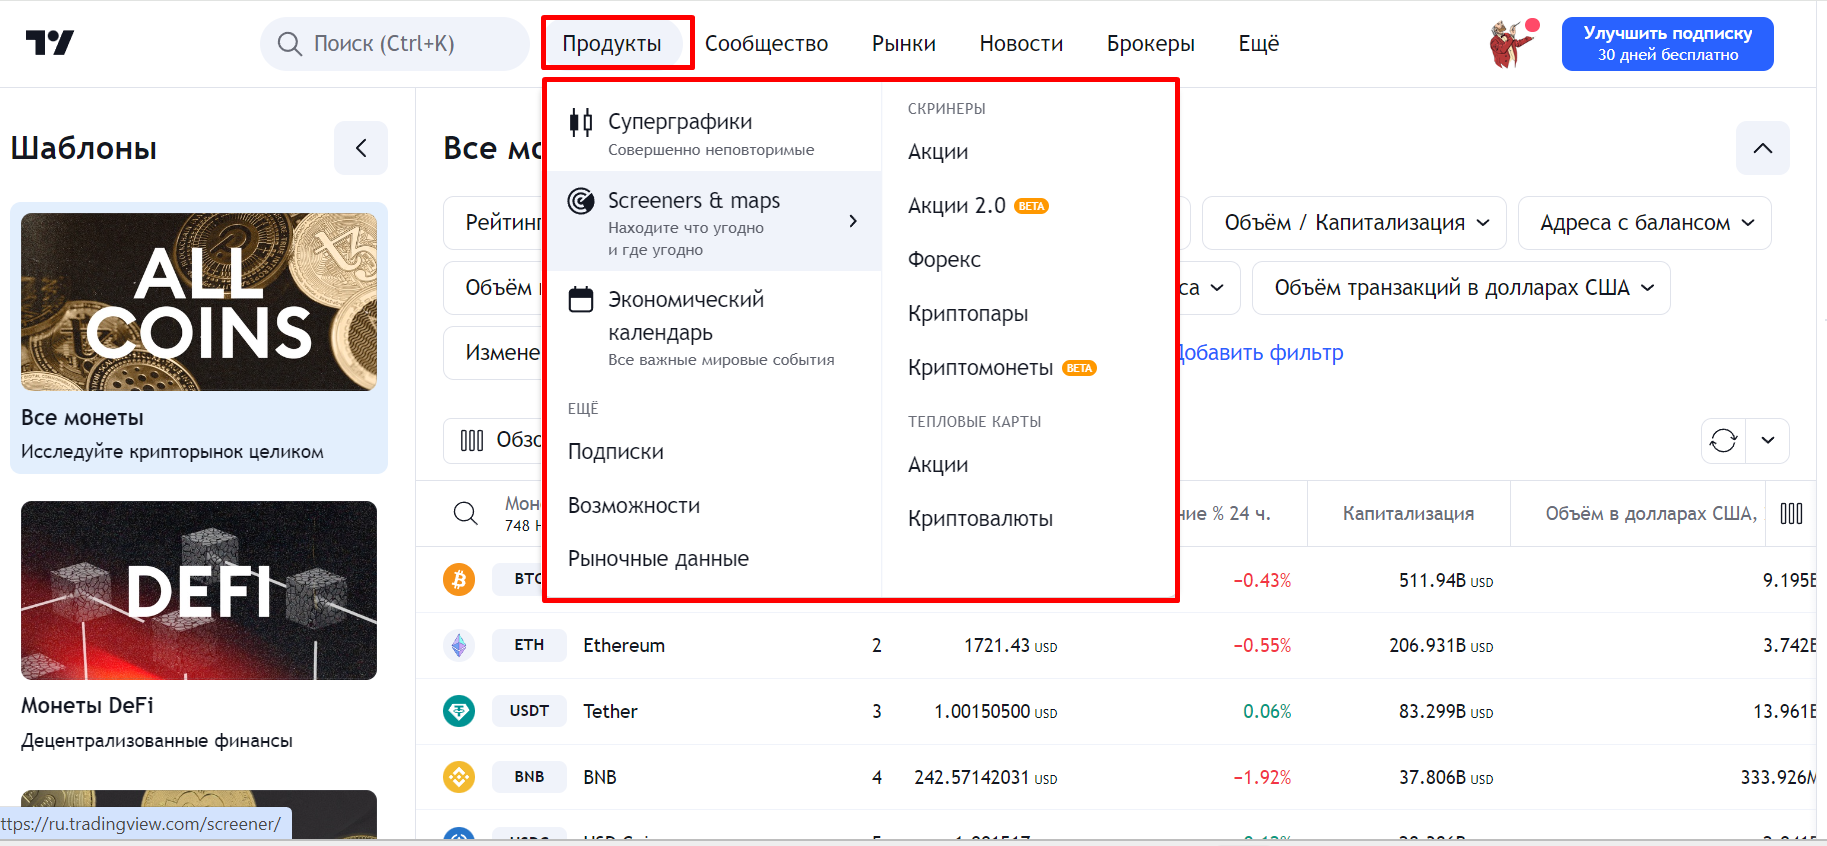Open the Брокеры menu
Viewport: 1827px width, 846px height.
pyautogui.click(x=1151, y=44)
